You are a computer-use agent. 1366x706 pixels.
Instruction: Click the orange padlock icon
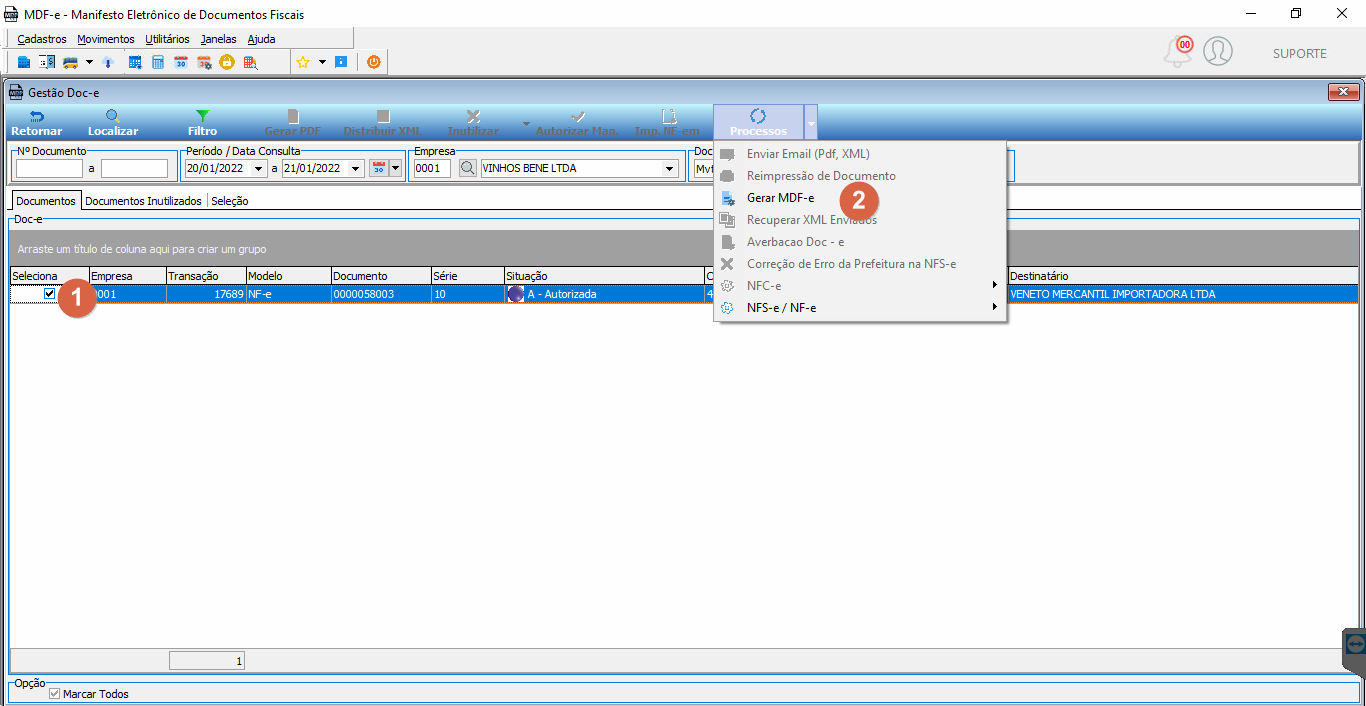(227, 62)
